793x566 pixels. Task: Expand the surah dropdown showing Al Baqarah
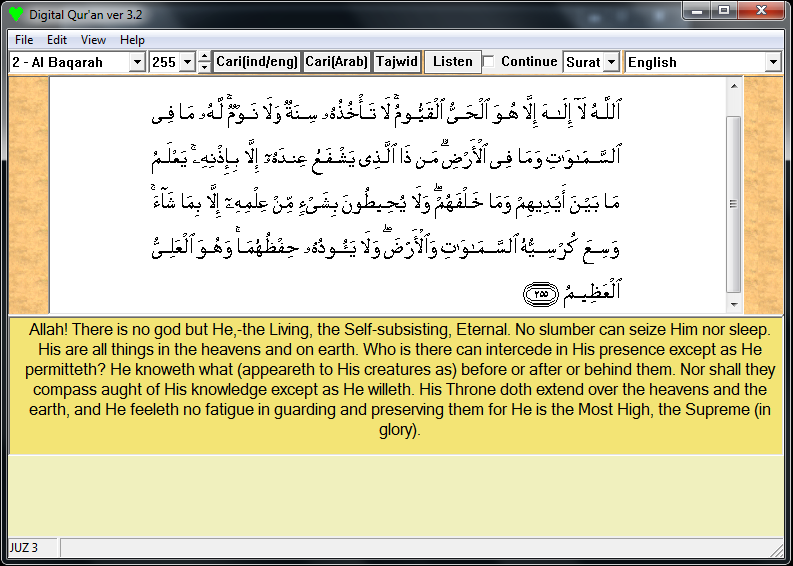137,62
